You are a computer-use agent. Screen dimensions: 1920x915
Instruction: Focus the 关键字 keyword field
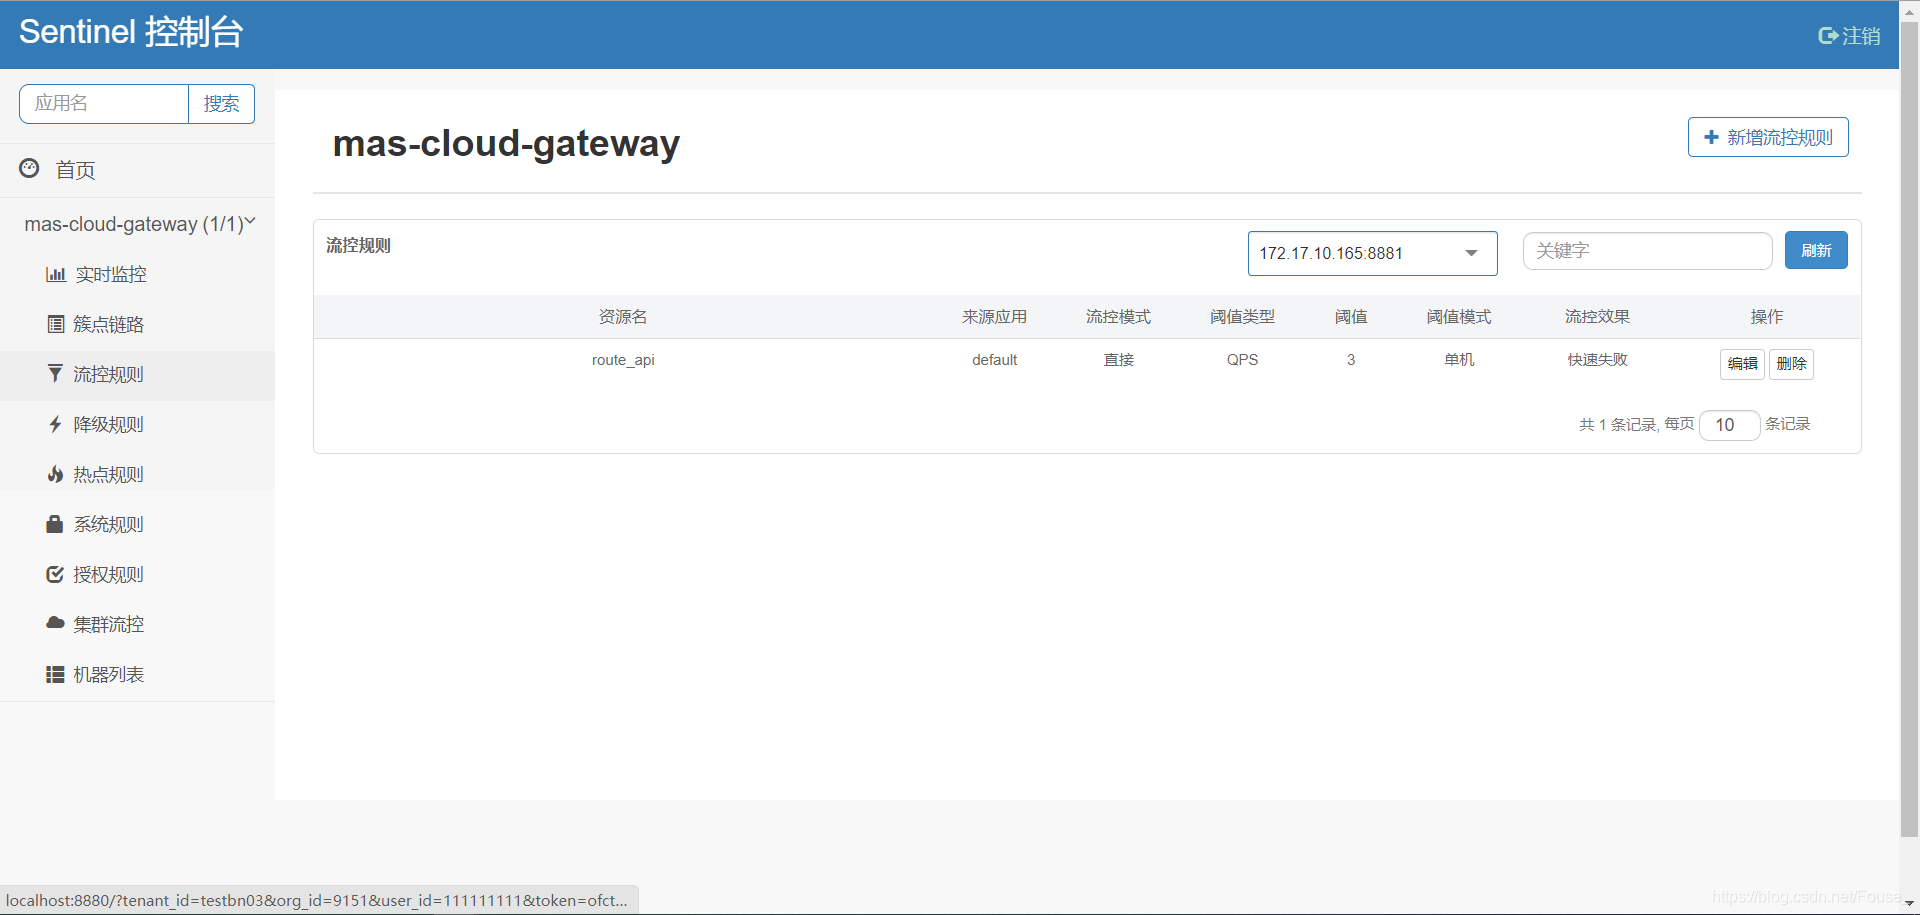(1647, 251)
